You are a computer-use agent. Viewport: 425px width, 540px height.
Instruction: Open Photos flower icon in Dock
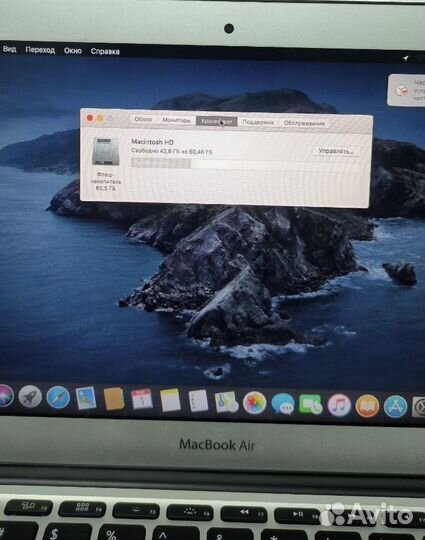[255, 403]
